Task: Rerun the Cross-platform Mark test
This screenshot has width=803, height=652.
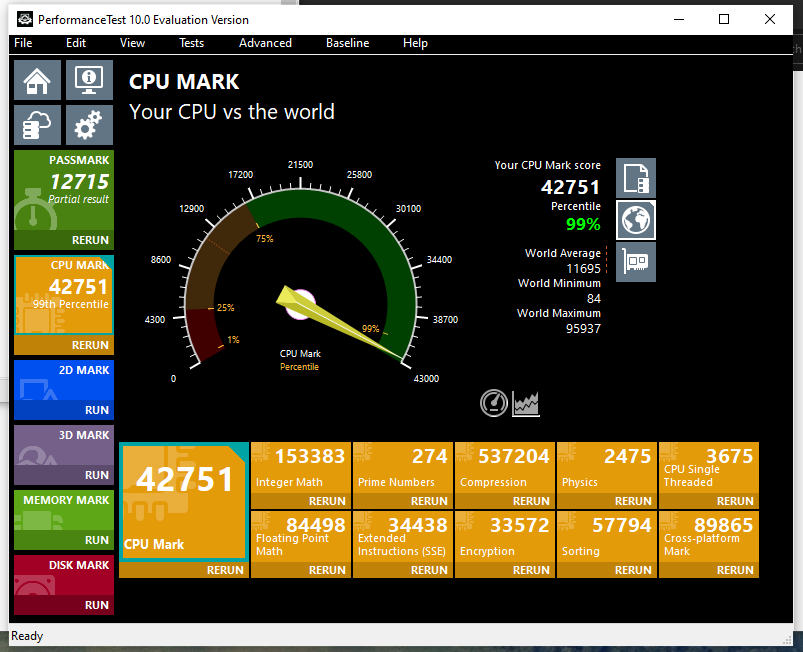Action: click(x=709, y=571)
